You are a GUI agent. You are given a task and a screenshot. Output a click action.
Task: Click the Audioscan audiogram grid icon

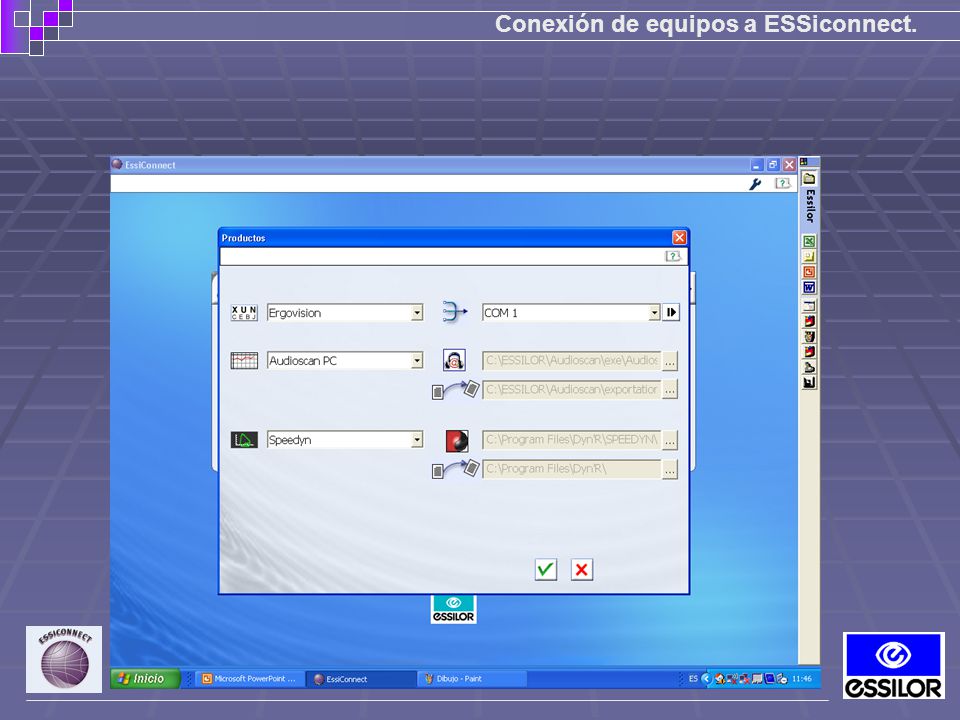pyautogui.click(x=244, y=361)
